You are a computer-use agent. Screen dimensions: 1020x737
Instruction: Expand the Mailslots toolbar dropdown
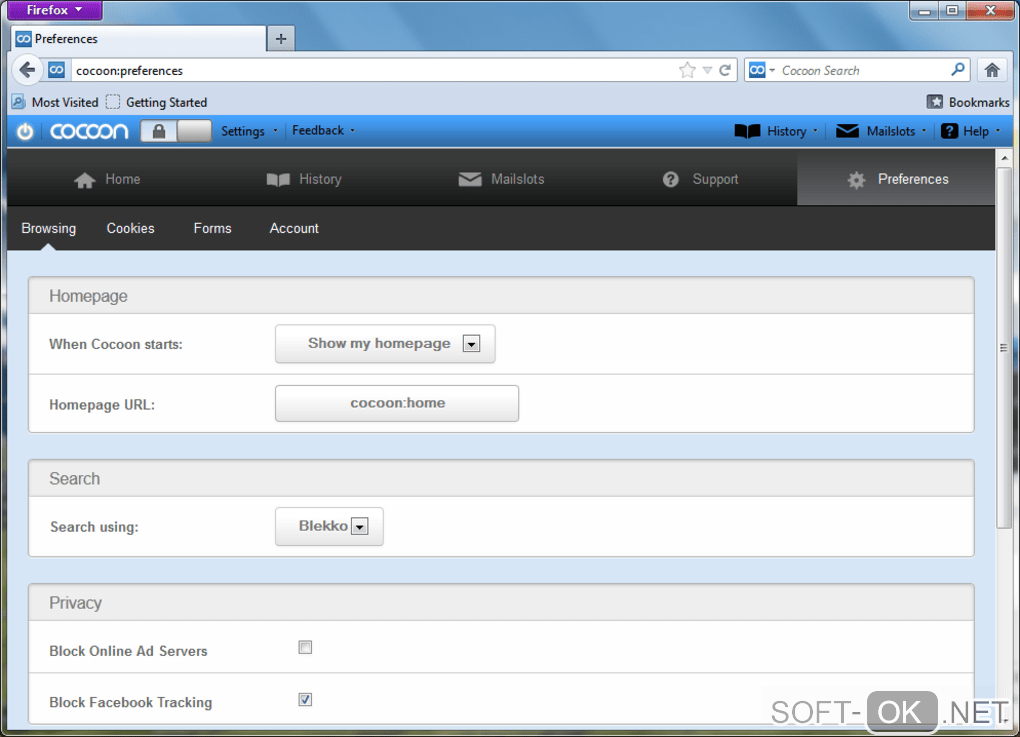pyautogui.click(x=924, y=131)
